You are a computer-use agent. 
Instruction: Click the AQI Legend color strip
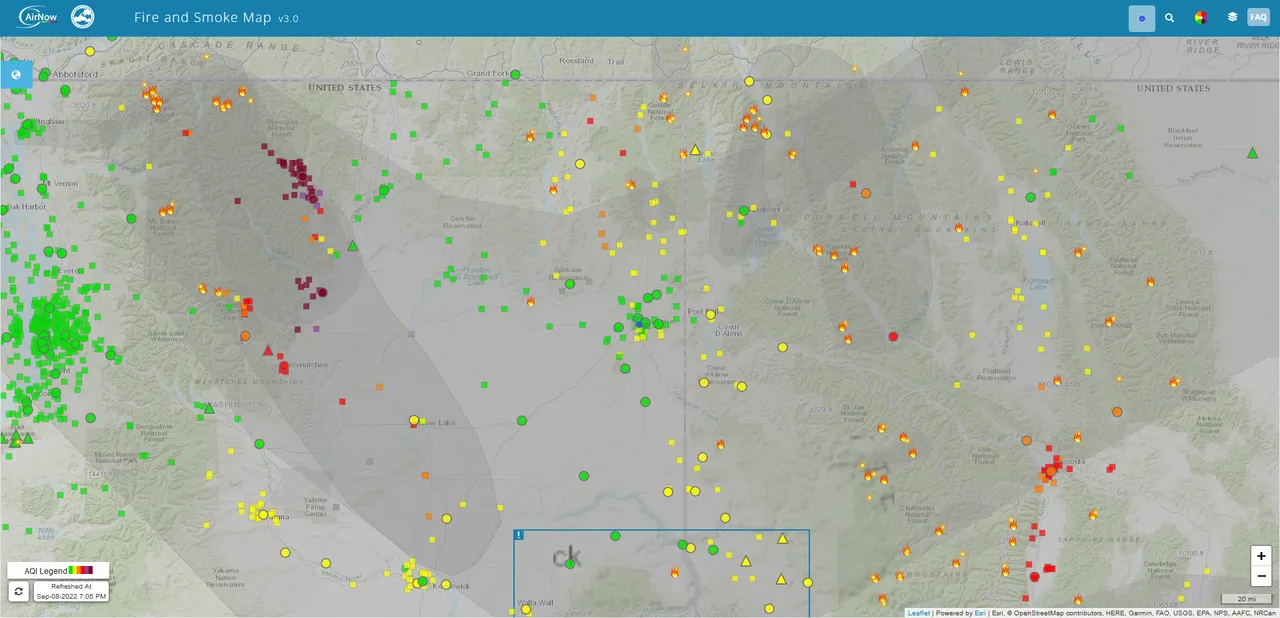tap(81, 570)
